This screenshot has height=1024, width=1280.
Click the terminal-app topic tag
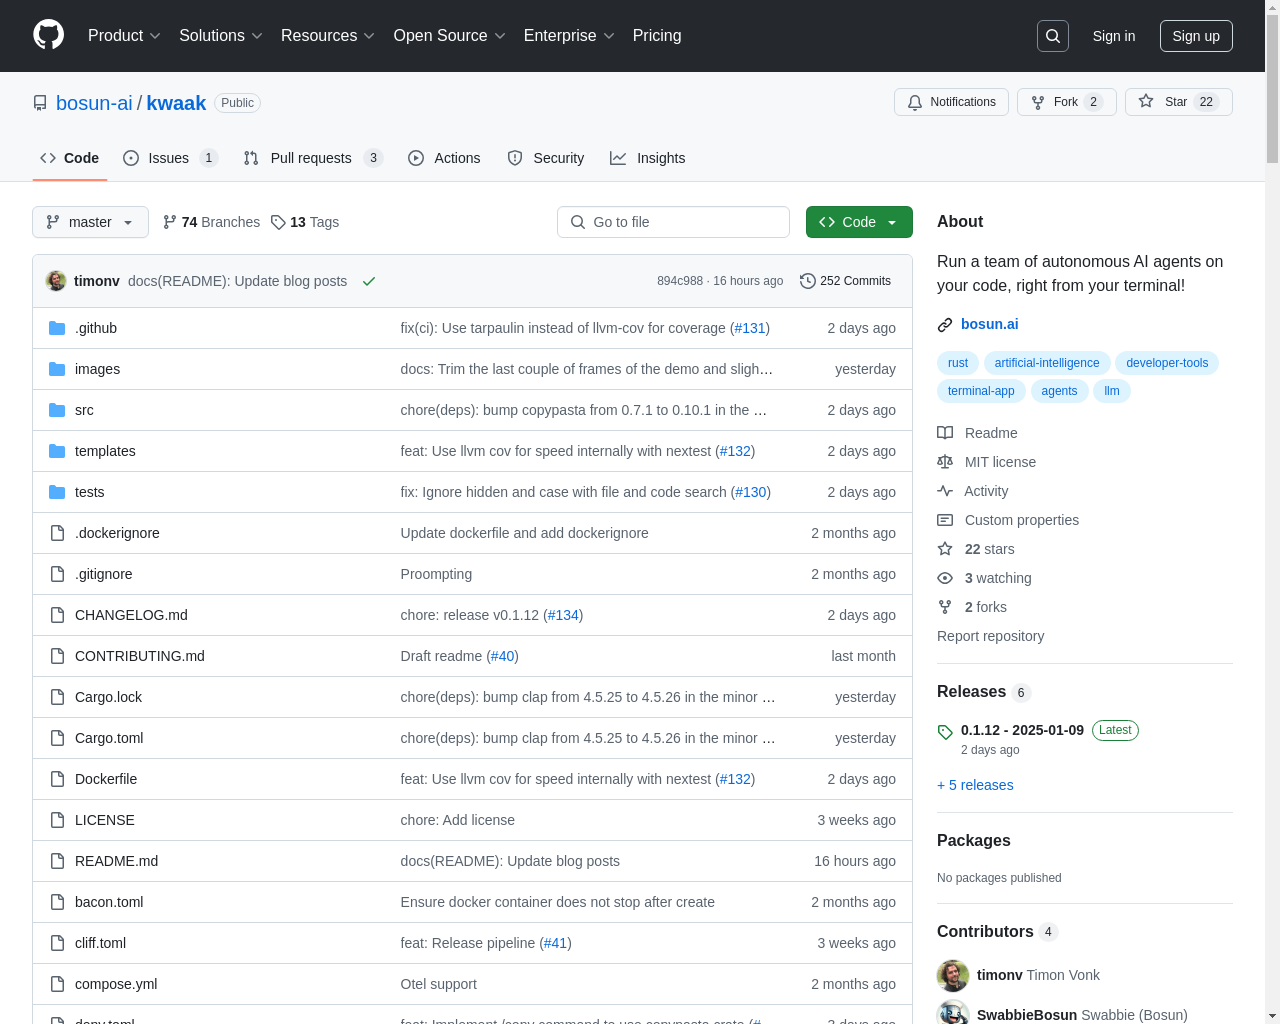981,391
